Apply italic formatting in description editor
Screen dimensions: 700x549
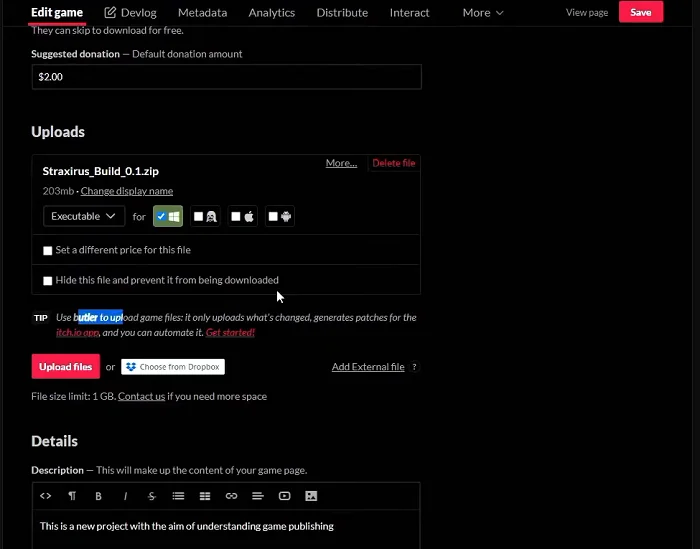point(125,496)
